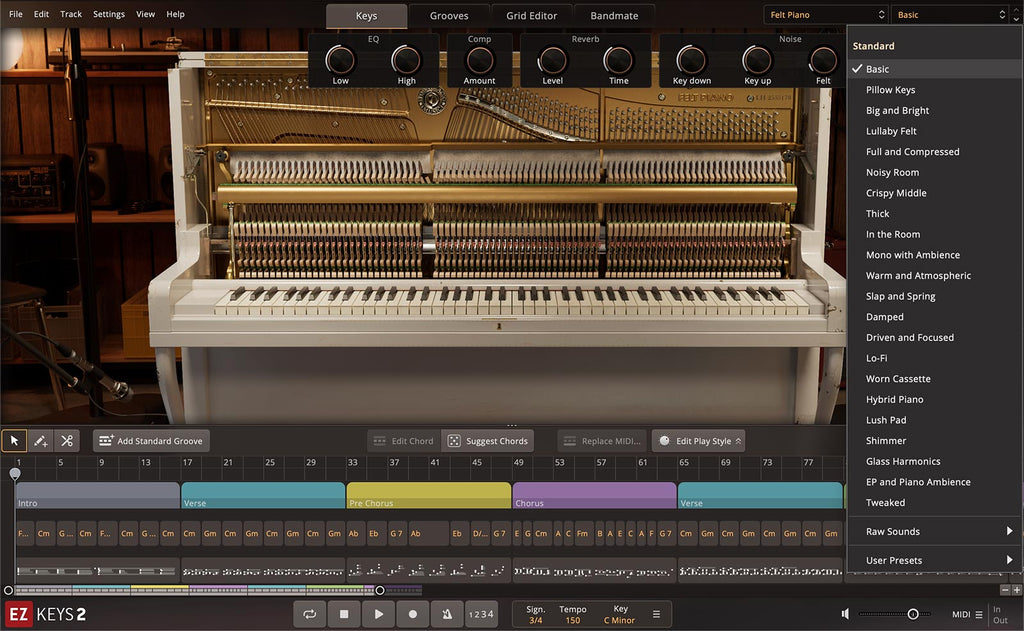Select the Pillow Keys preset
Viewport: 1024px width, 631px height.
coord(935,90)
